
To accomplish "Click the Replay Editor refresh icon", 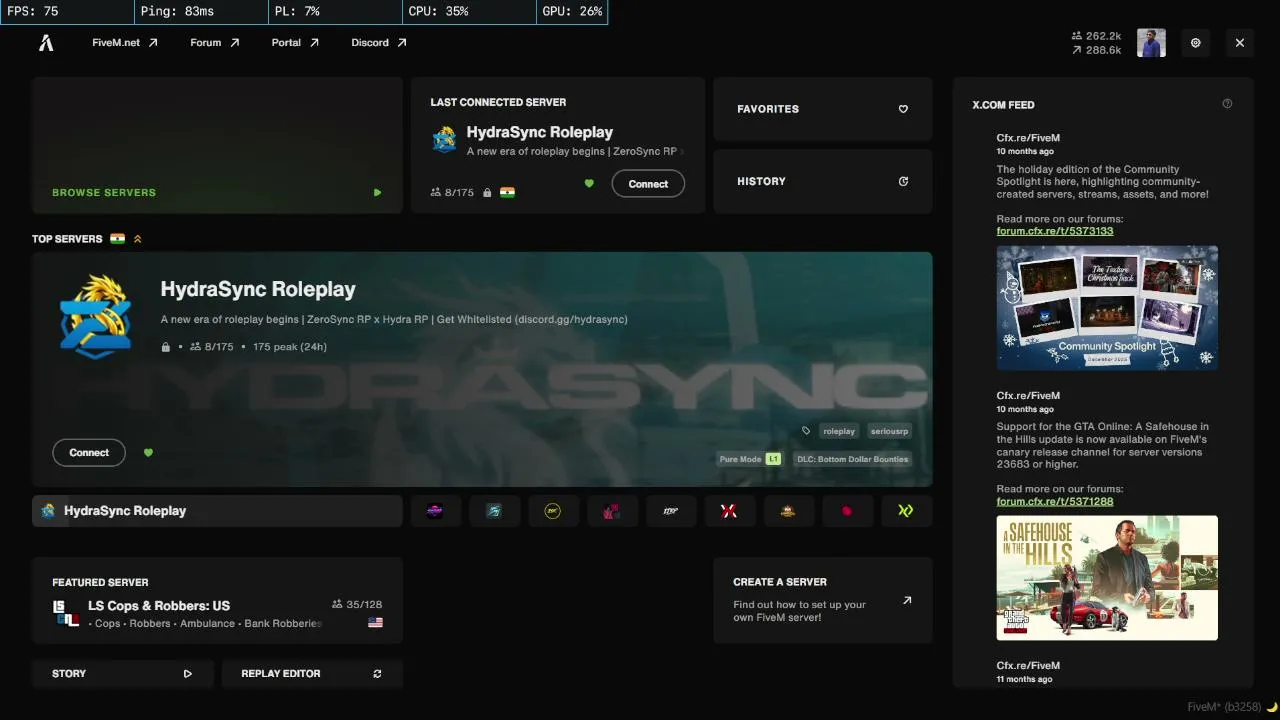I will (377, 674).
